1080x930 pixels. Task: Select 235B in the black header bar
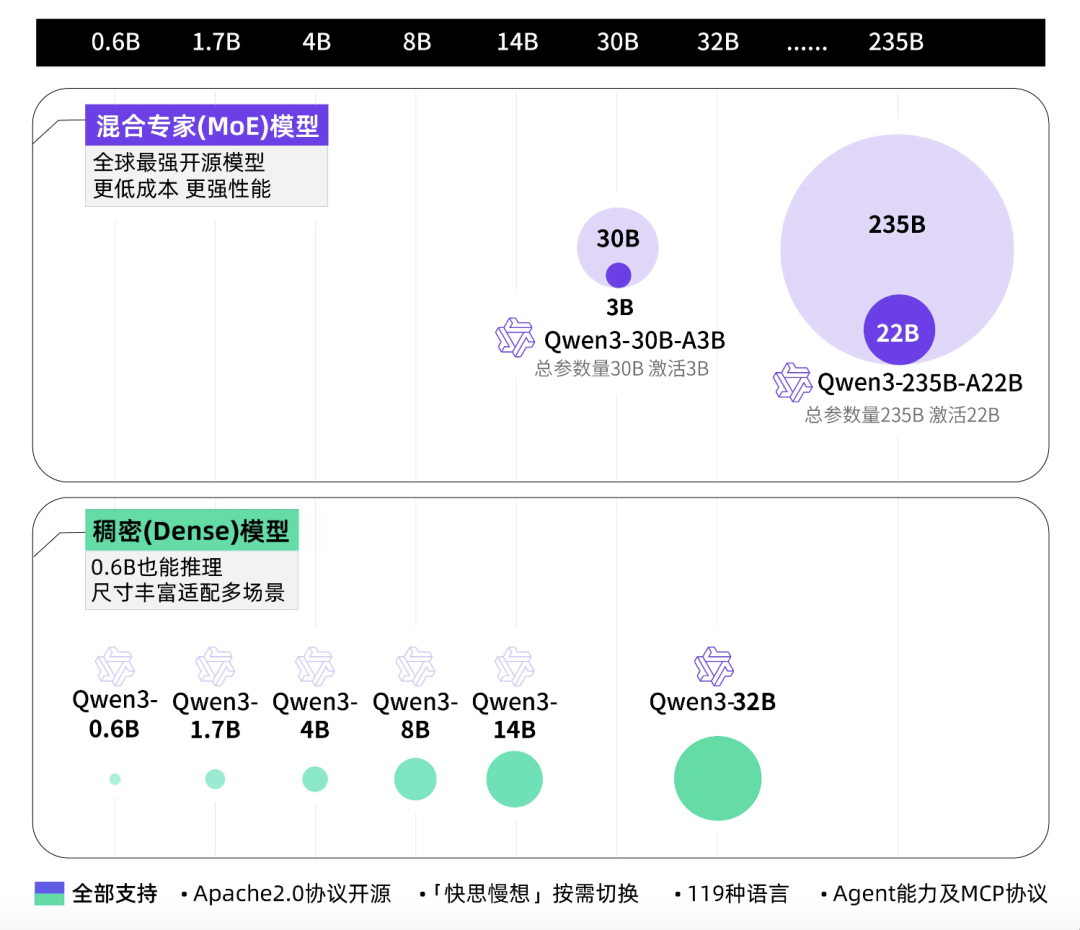click(896, 42)
